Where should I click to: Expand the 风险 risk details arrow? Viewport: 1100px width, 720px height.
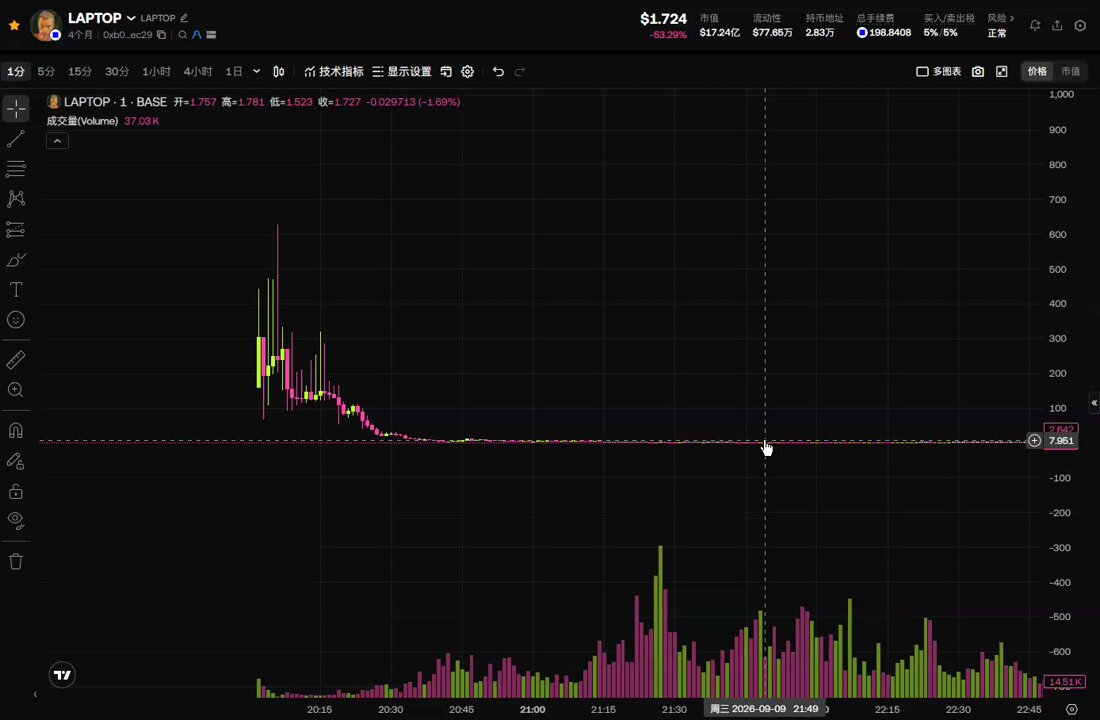coord(1012,18)
